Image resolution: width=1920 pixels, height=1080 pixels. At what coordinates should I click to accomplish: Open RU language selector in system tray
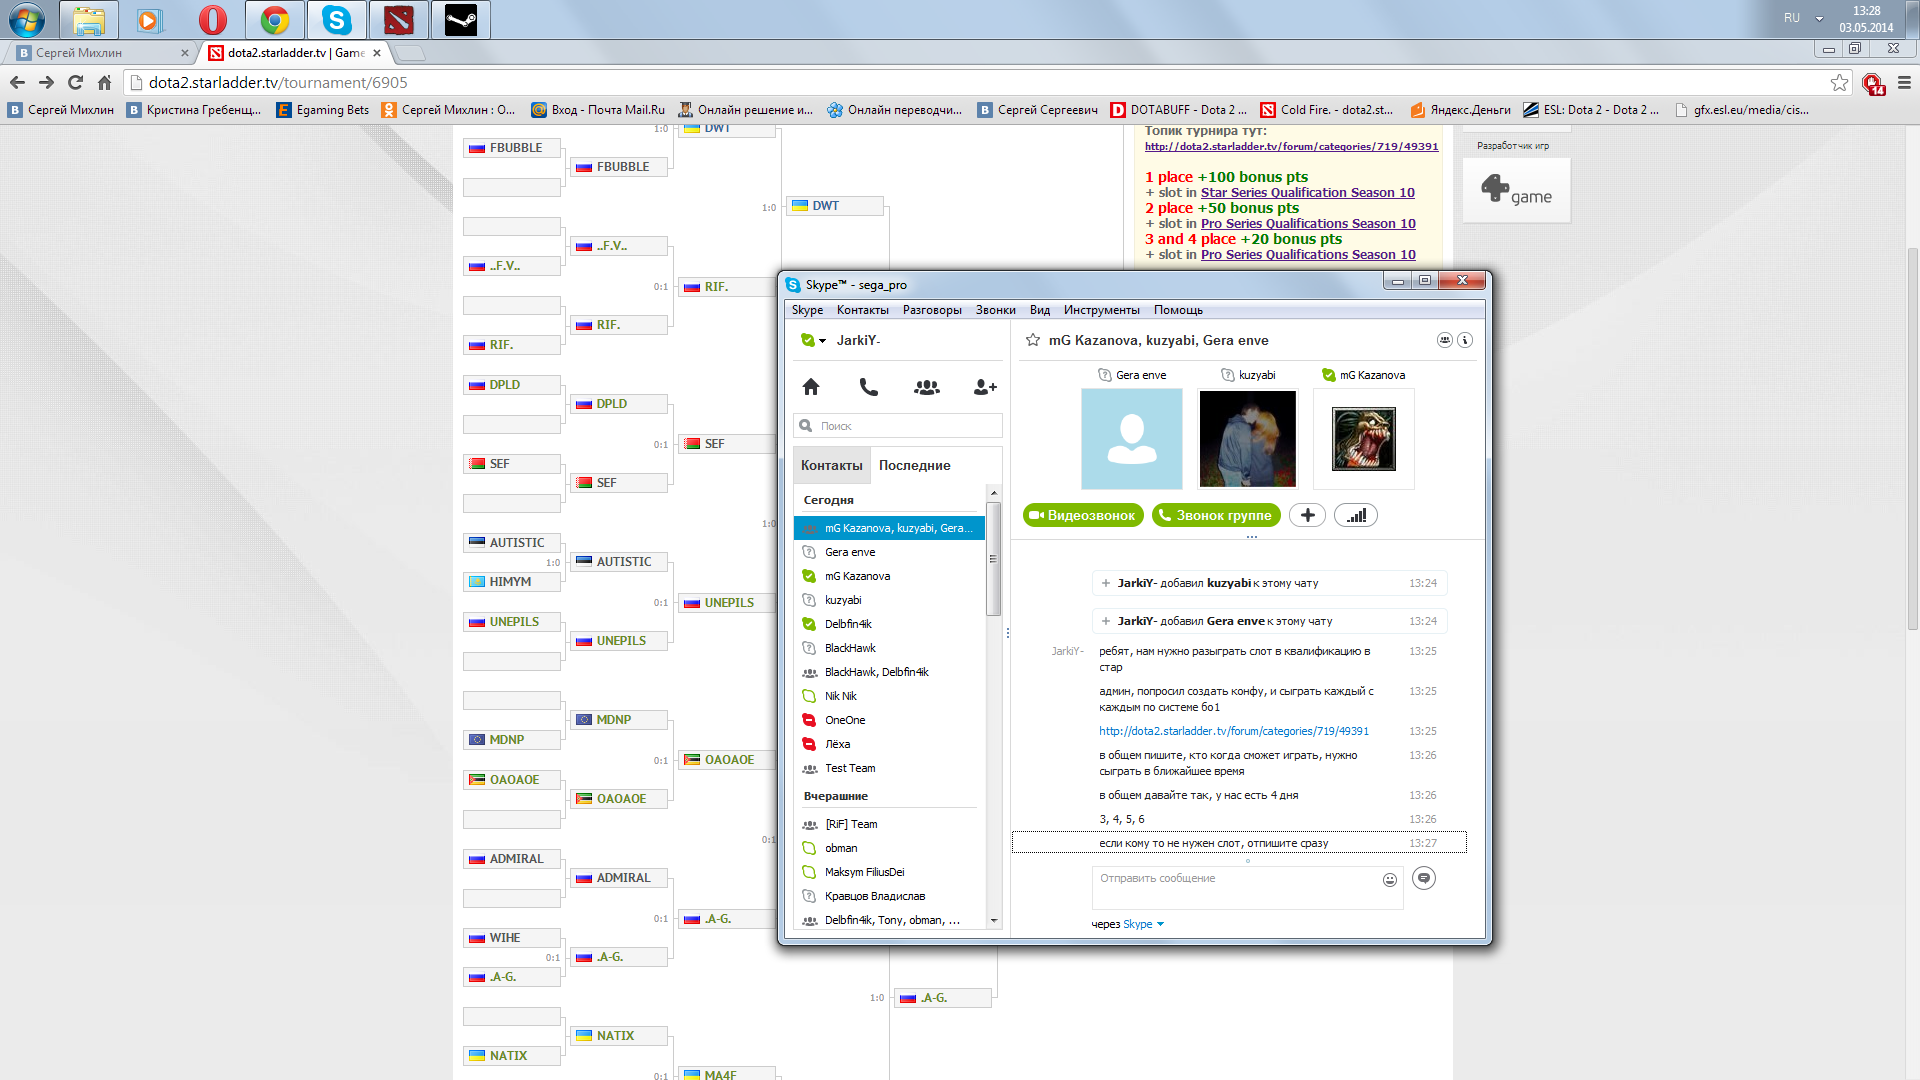[x=1791, y=18]
